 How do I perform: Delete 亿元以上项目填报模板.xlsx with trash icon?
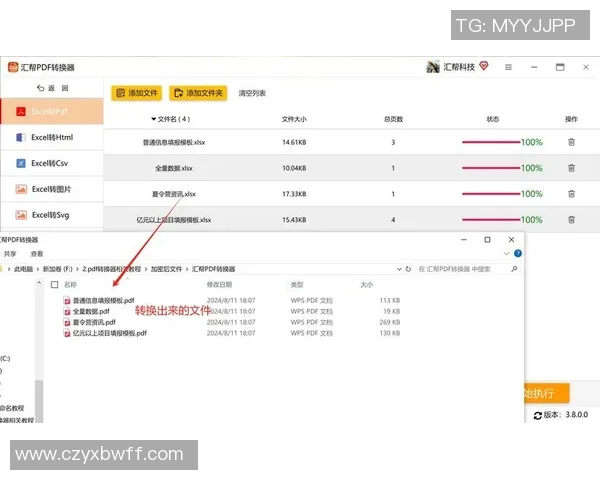pos(571,220)
